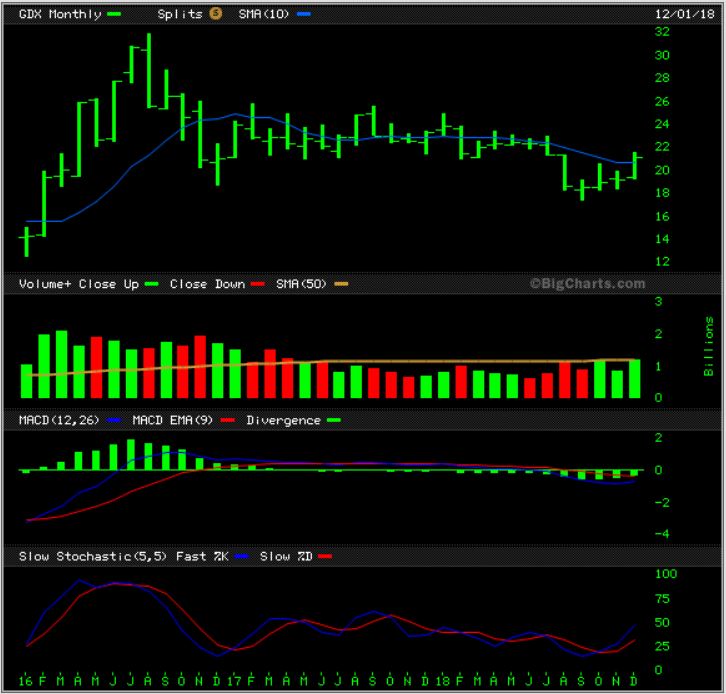Click the 100 value on stochastic axis
The width and height of the screenshot is (726, 694).
666,574
